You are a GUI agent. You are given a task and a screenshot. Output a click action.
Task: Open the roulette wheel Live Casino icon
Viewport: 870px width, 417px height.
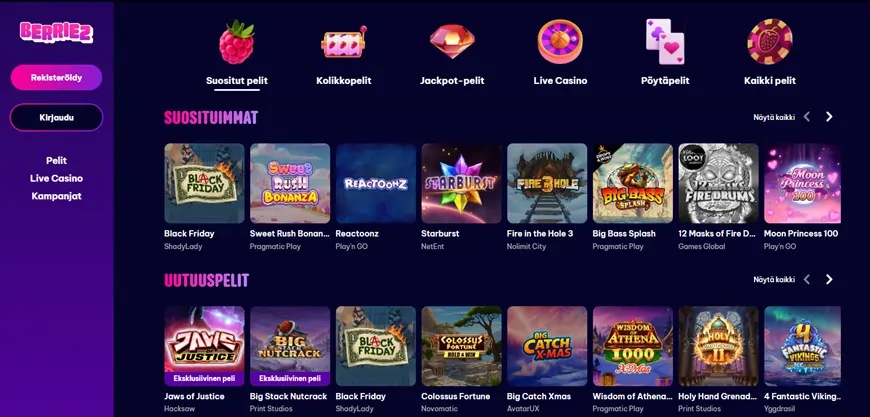tap(560, 42)
